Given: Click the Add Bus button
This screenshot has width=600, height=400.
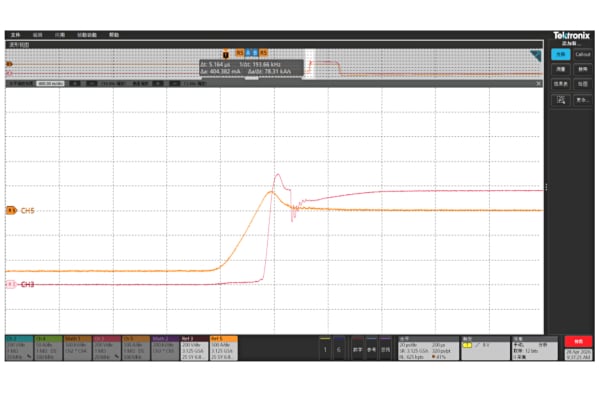Looking at the screenshot, I should click(385, 348).
